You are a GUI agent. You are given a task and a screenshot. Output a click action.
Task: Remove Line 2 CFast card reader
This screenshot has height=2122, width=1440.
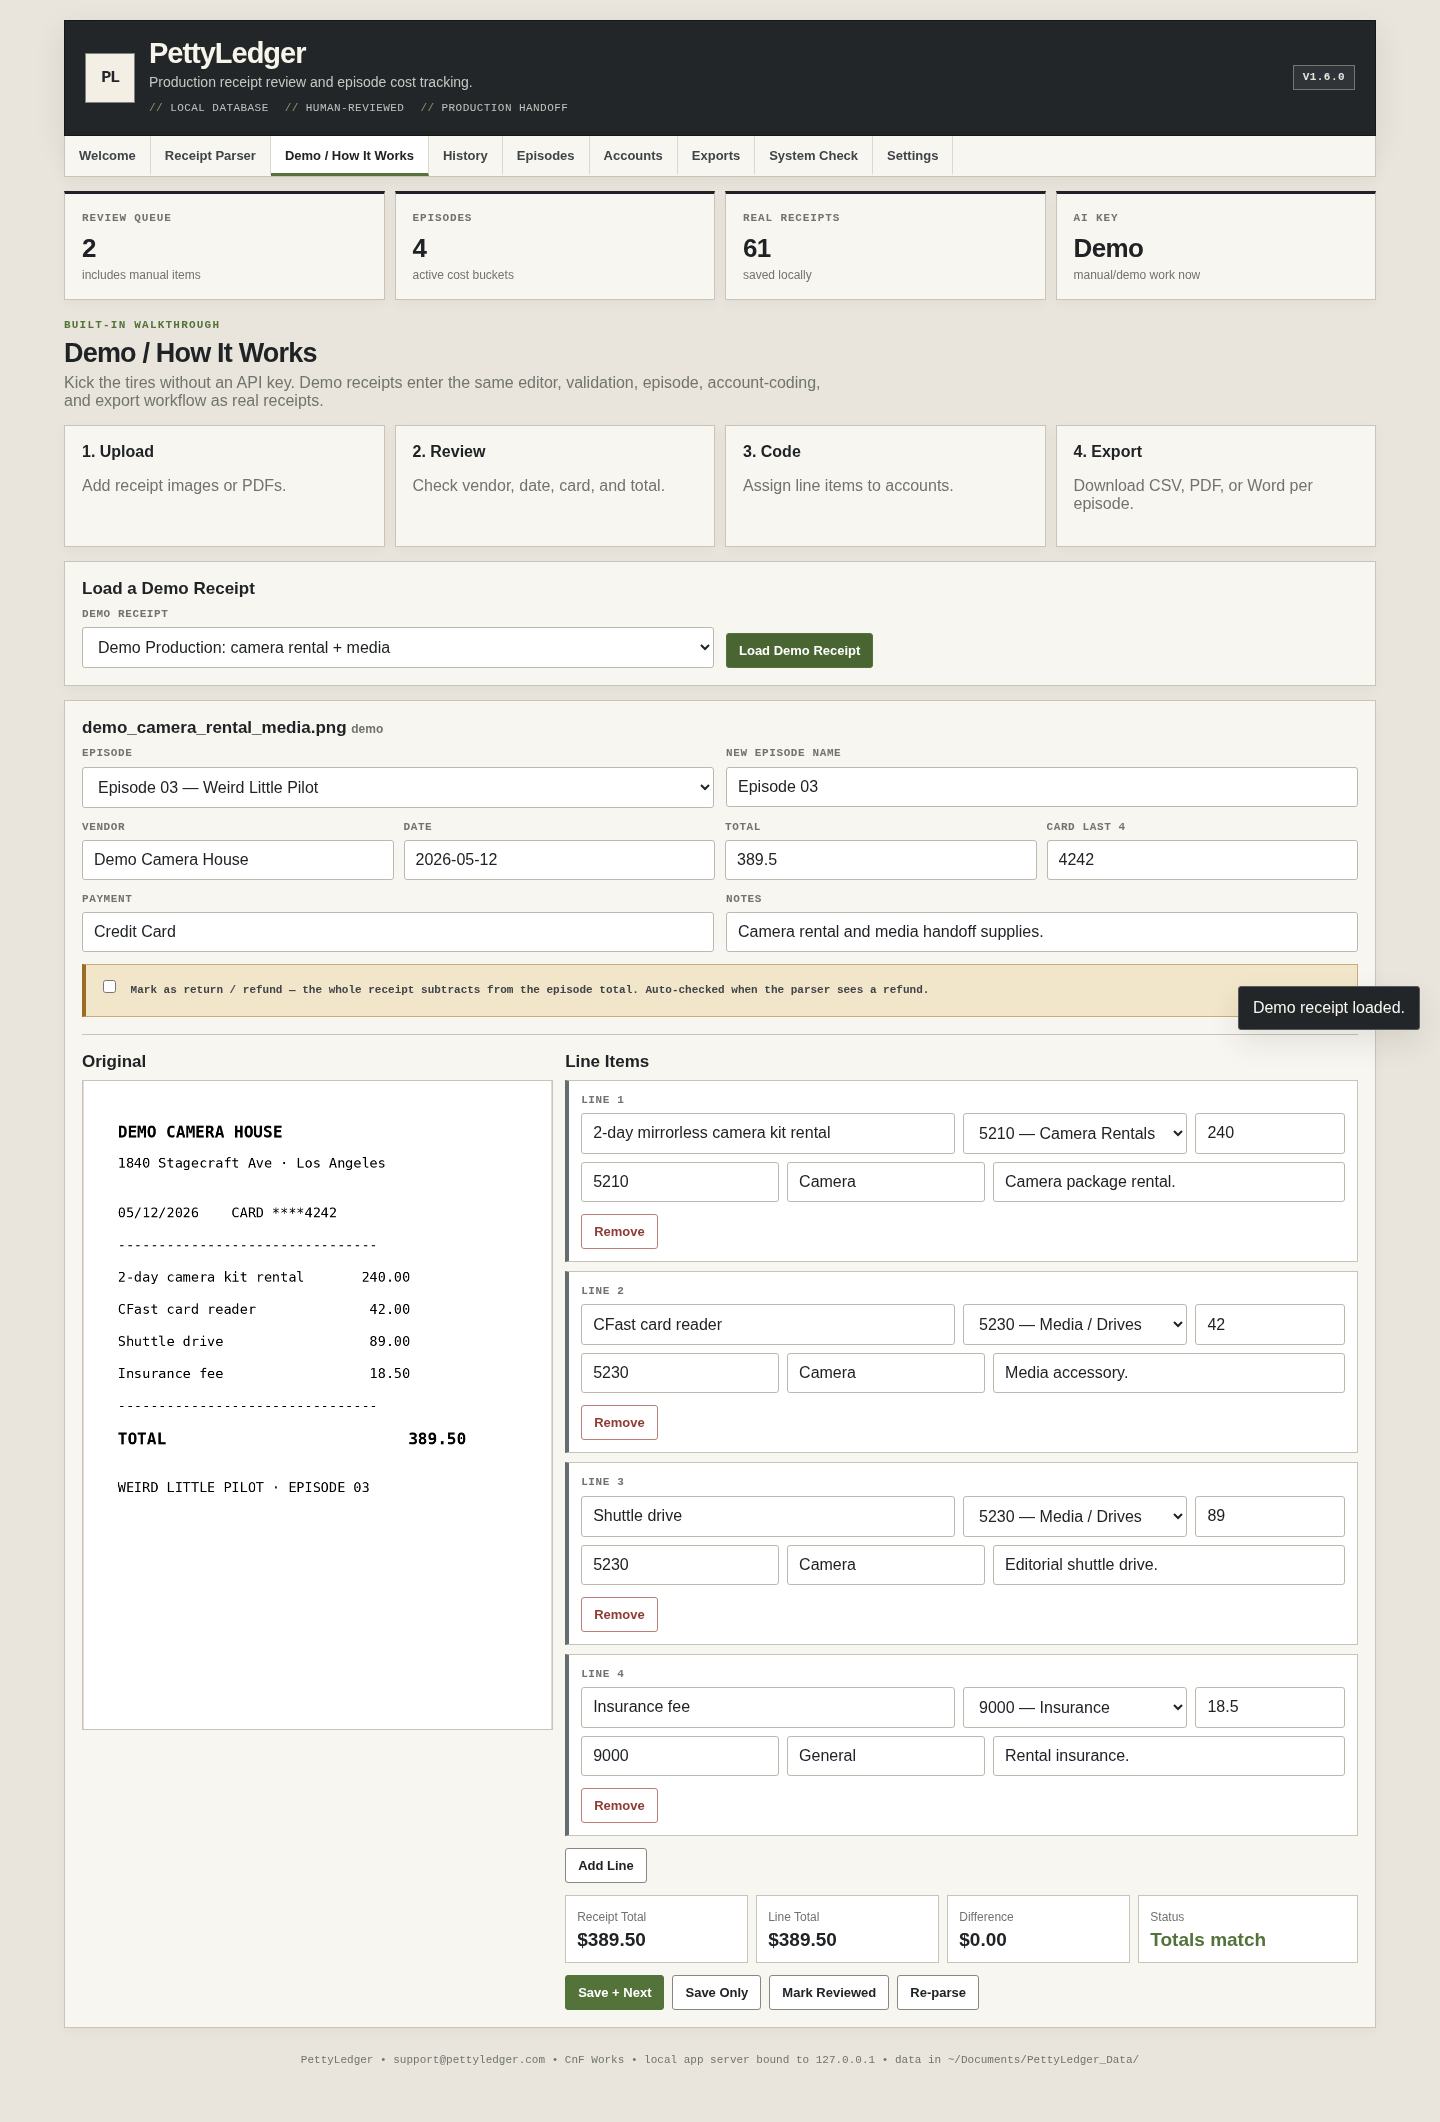point(619,1423)
